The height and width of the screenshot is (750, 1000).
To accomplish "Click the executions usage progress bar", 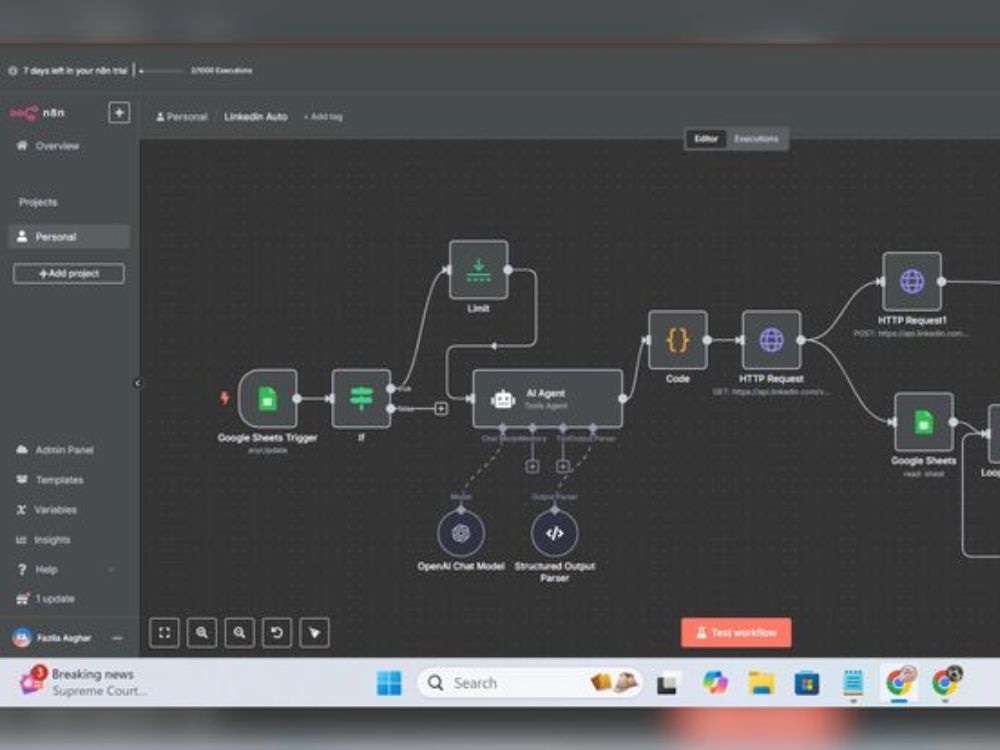I will click(161, 71).
